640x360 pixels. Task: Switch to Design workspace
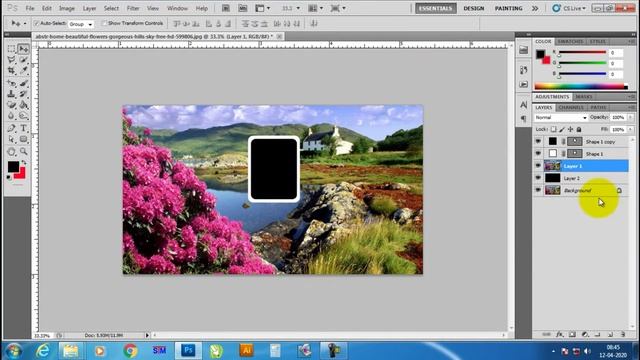pos(473,8)
